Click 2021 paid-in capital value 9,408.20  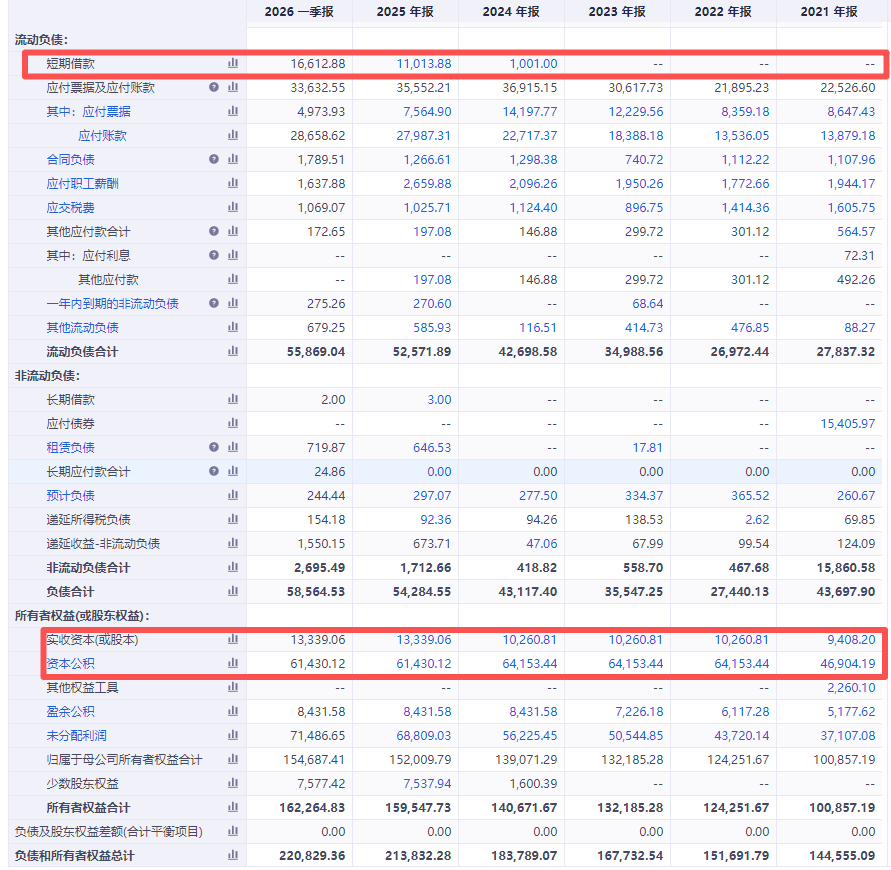click(x=851, y=640)
